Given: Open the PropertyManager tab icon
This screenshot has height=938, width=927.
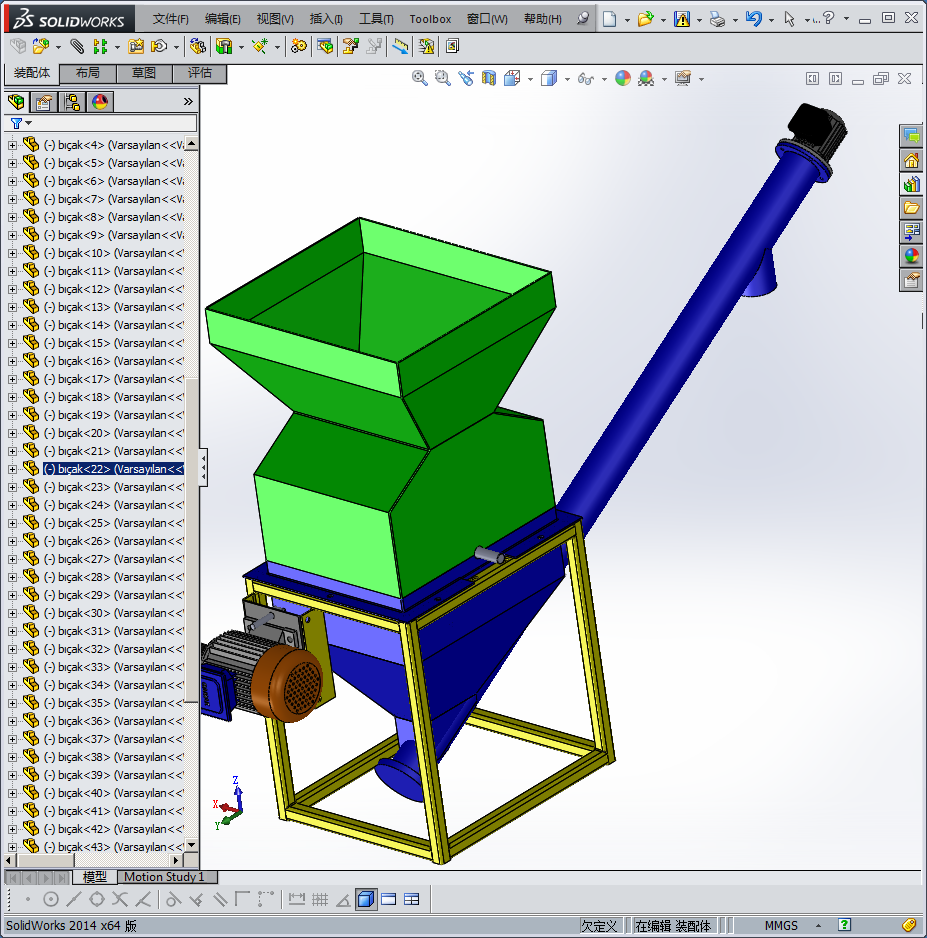Looking at the screenshot, I should point(44,102).
